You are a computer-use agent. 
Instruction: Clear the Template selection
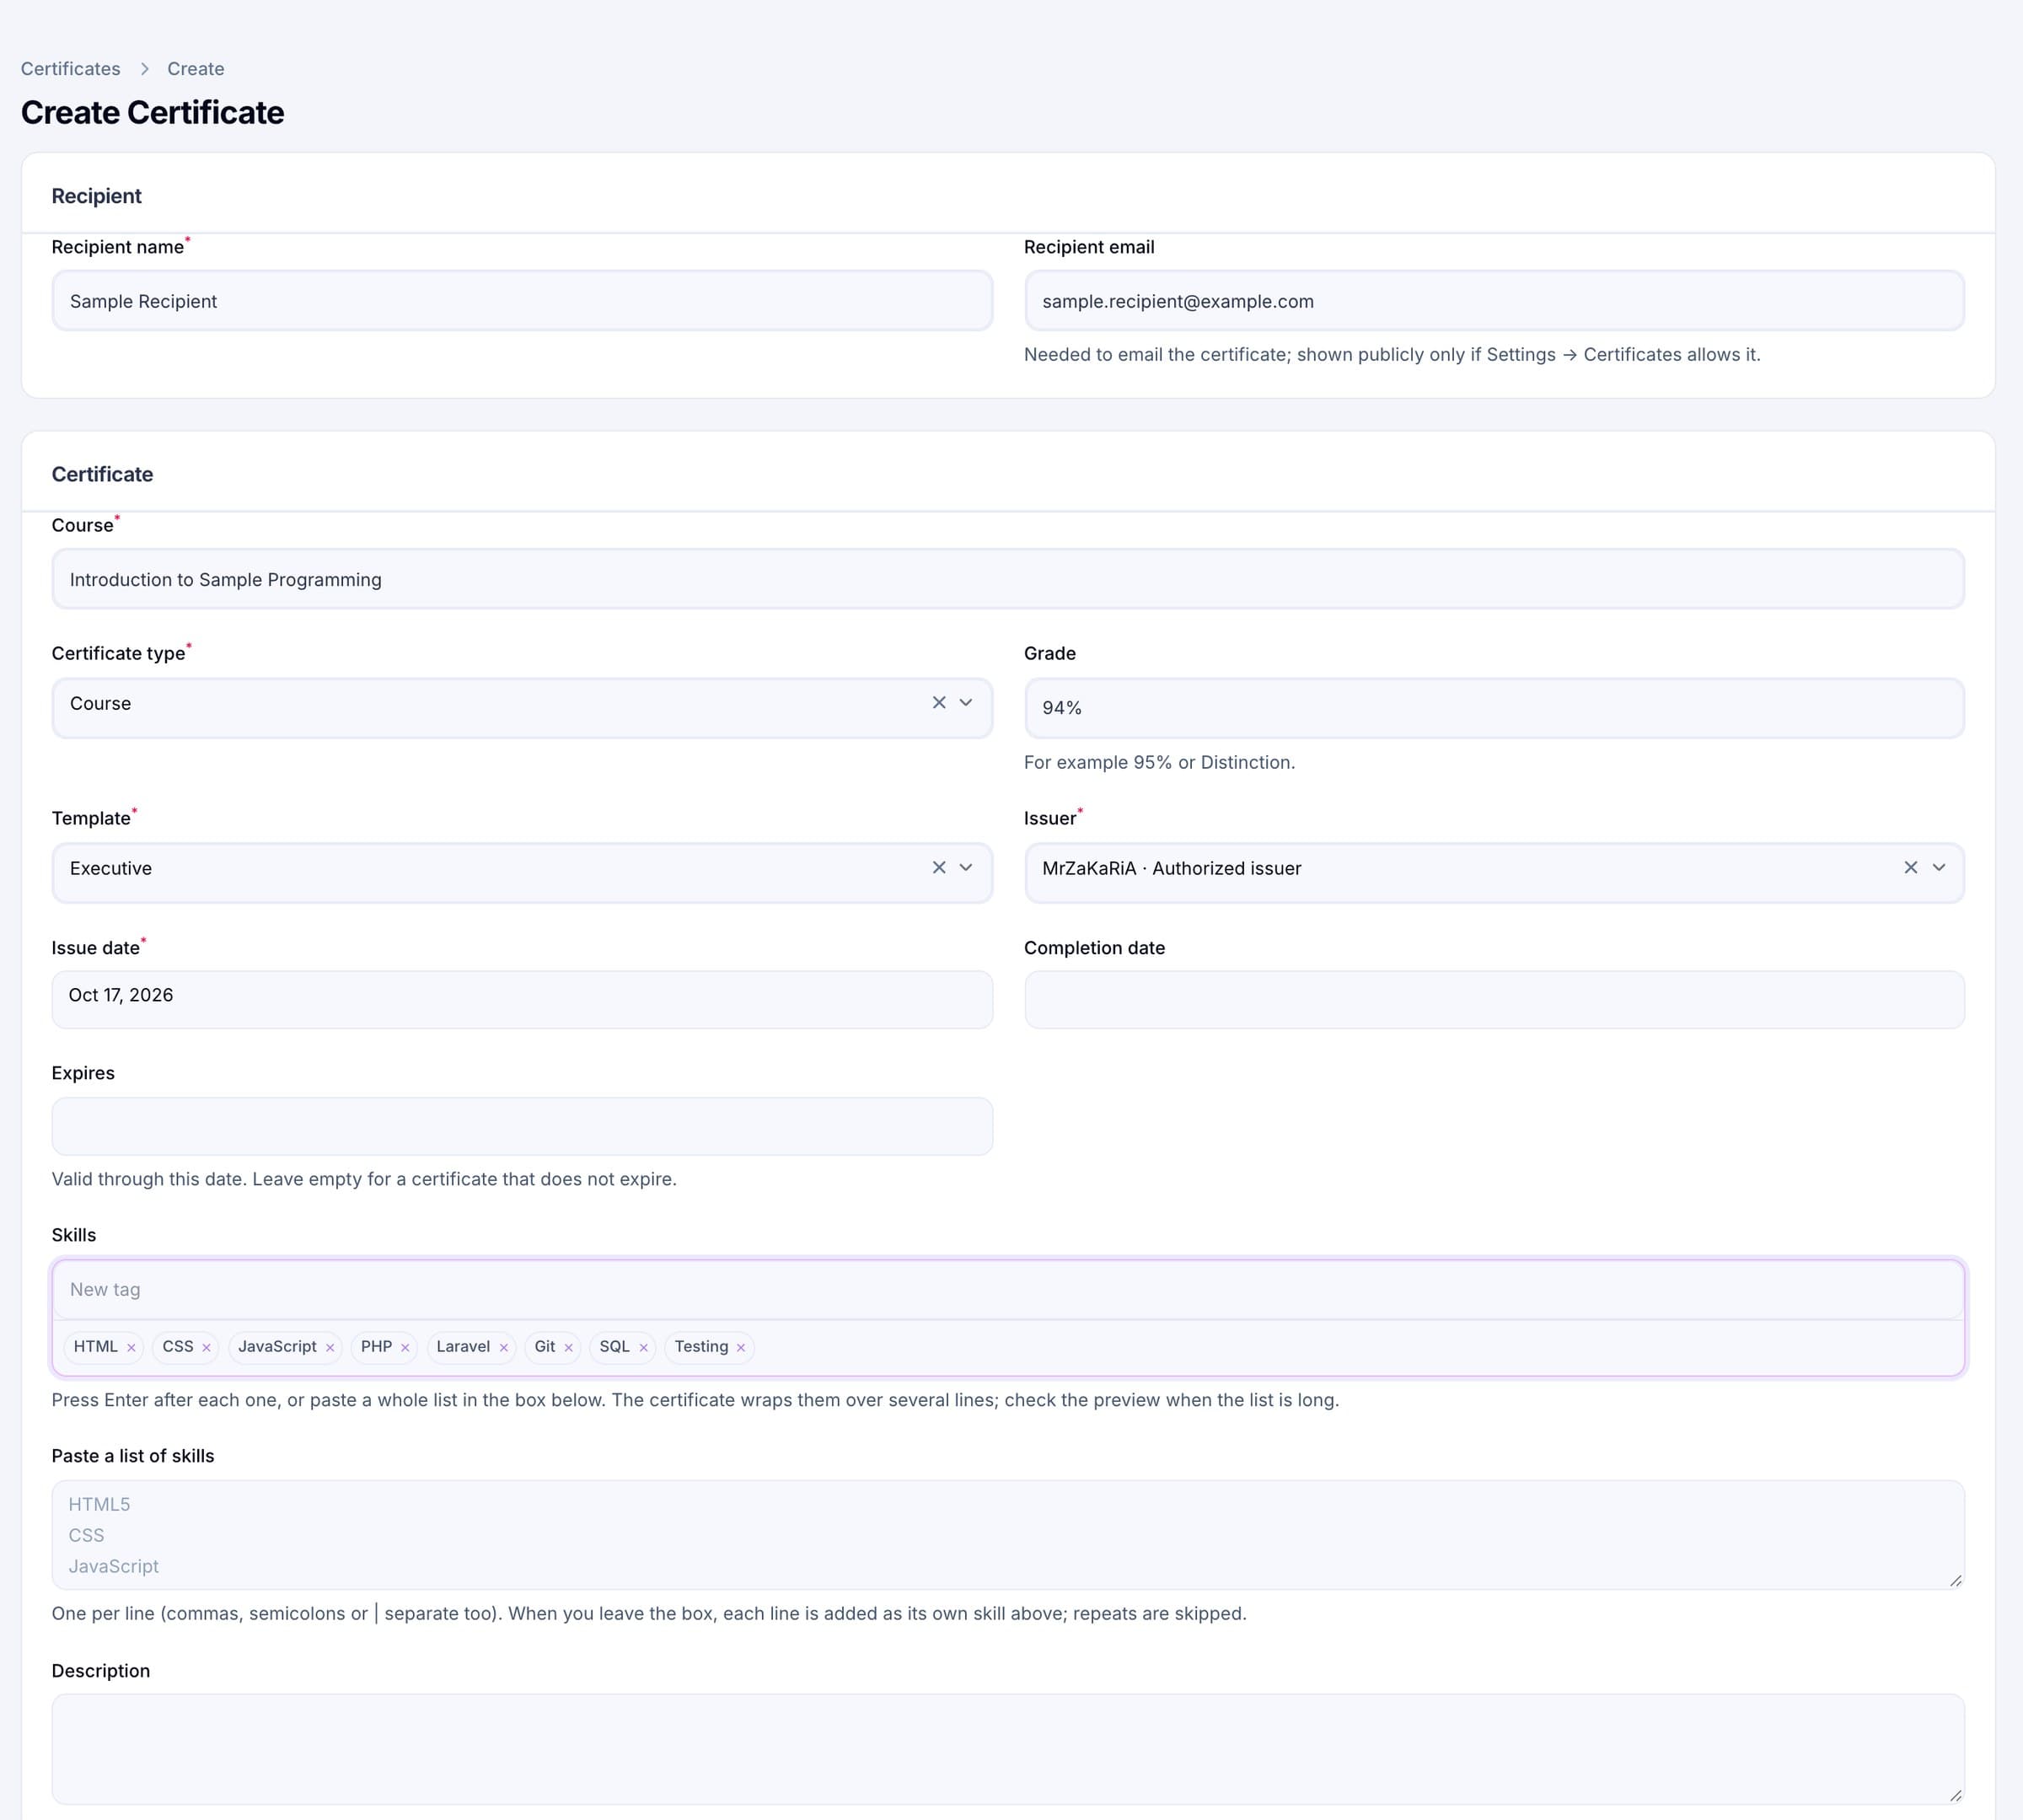[x=939, y=868]
